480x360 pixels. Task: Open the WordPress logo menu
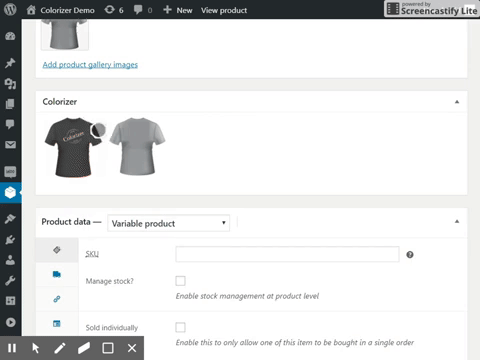[10, 9]
